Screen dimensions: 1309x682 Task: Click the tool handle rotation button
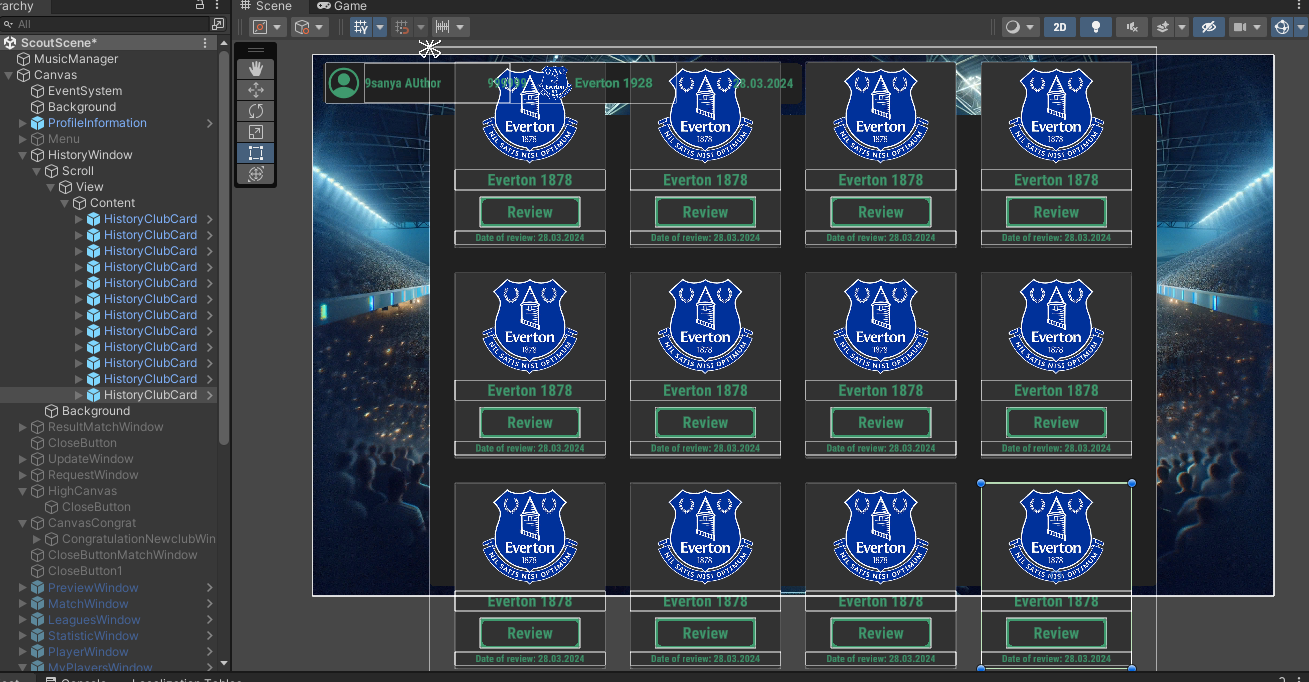pyautogui.click(x=309, y=27)
